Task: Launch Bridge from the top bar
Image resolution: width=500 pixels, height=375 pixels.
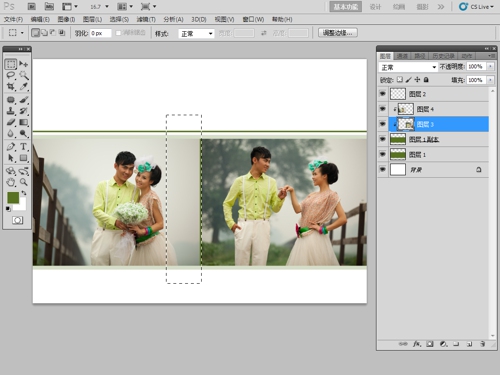Action: click(x=32, y=6)
